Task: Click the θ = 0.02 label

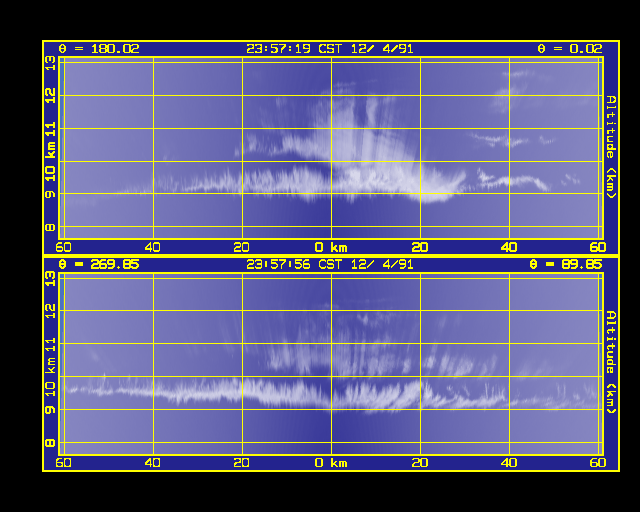Action: tap(570, 49)
